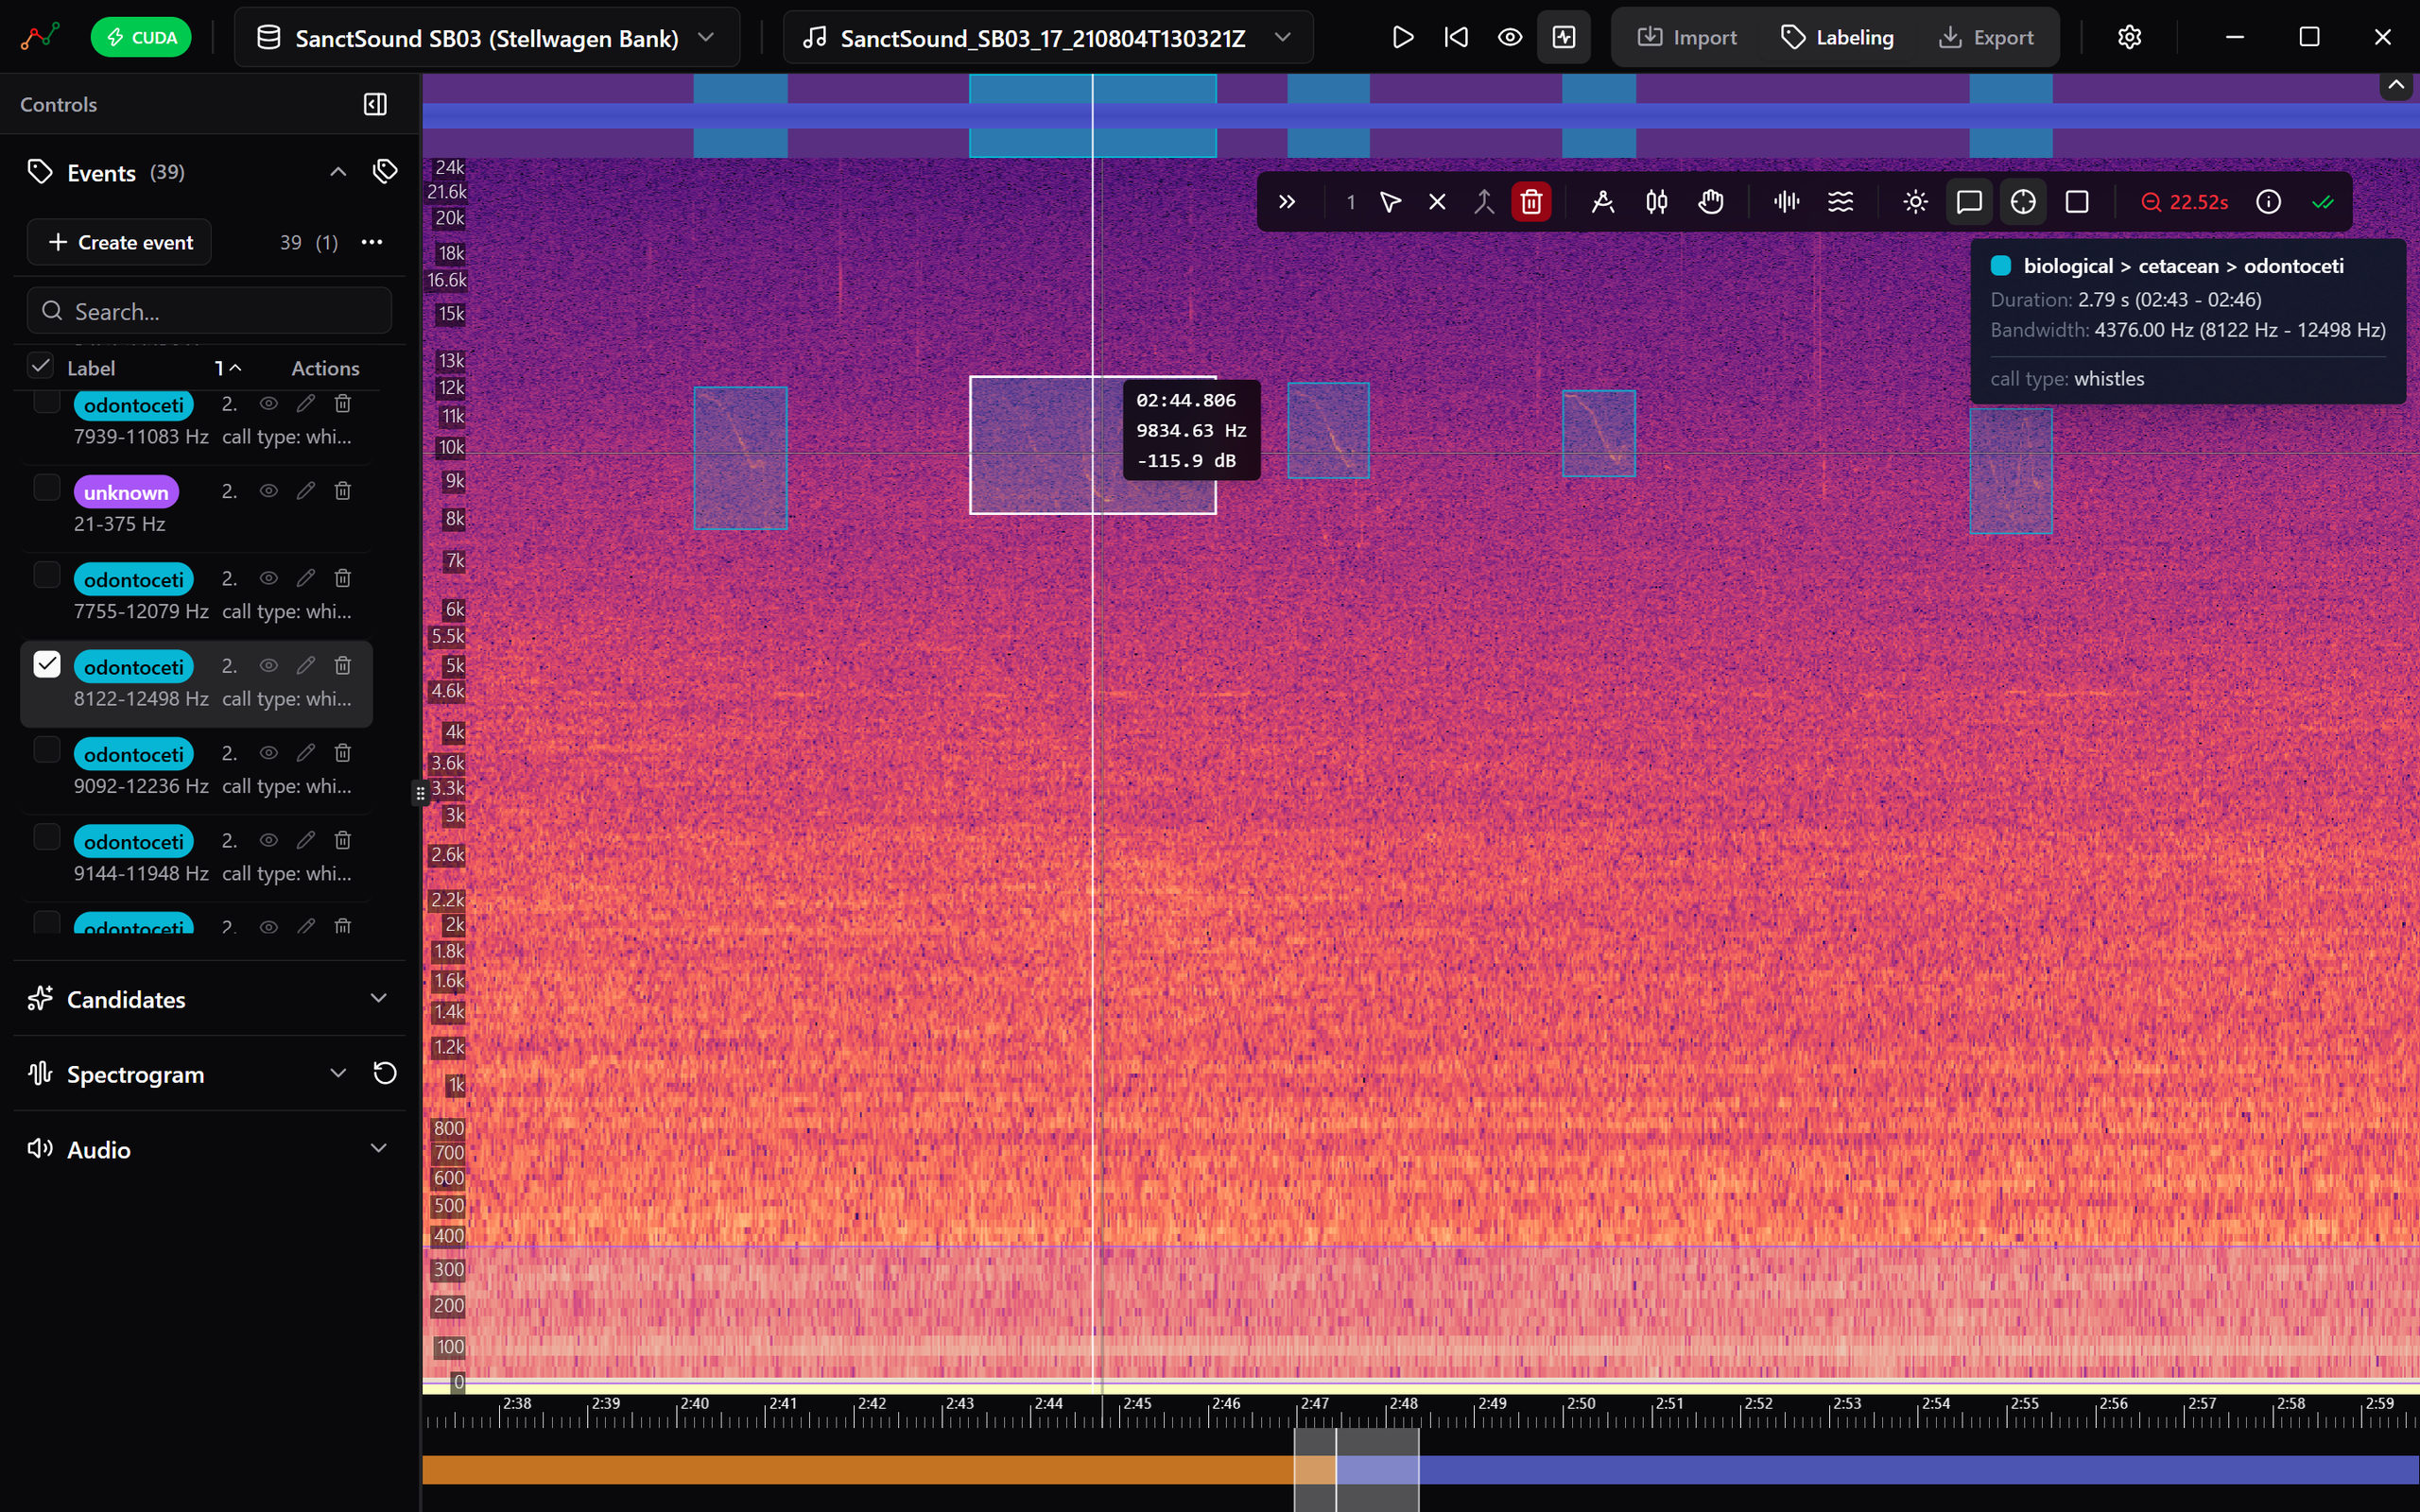Click the Create event button

pyautogui.click(x=119, y=242)
